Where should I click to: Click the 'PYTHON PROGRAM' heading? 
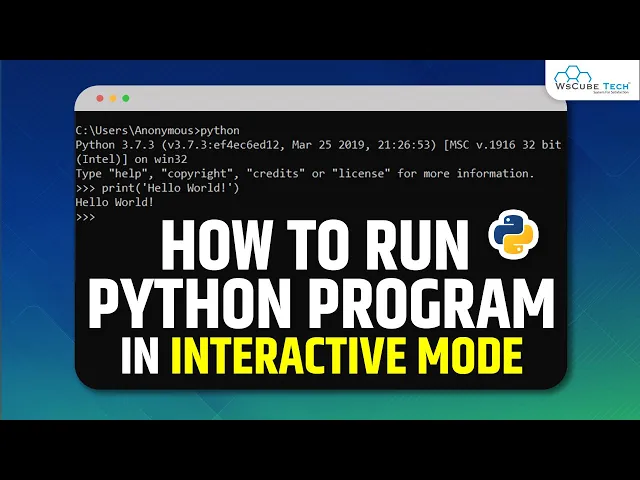(x=321, y=303)
